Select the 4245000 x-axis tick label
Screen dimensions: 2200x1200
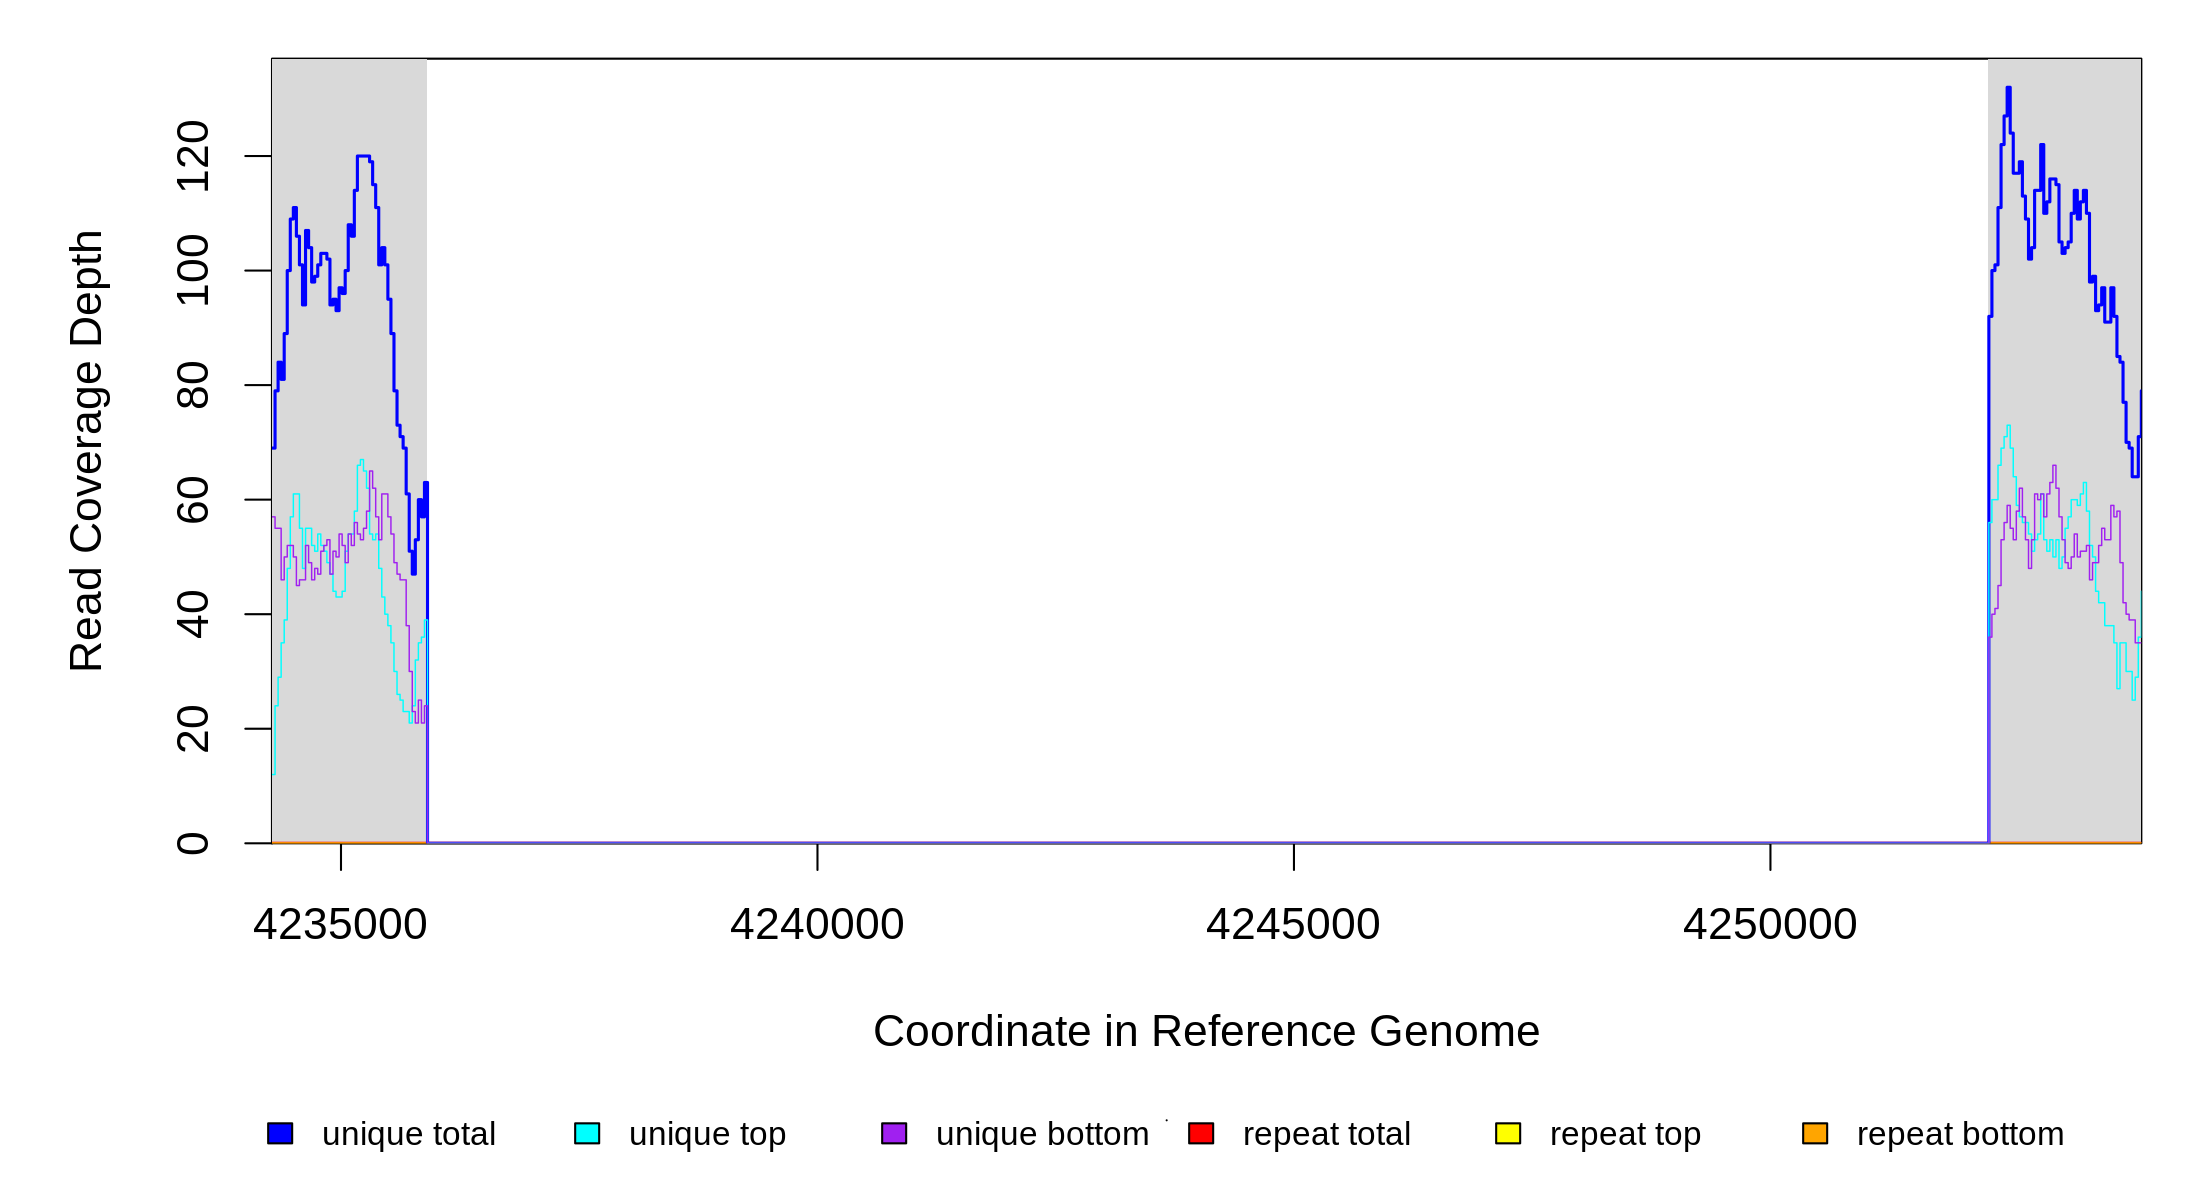pos(1293,924)
